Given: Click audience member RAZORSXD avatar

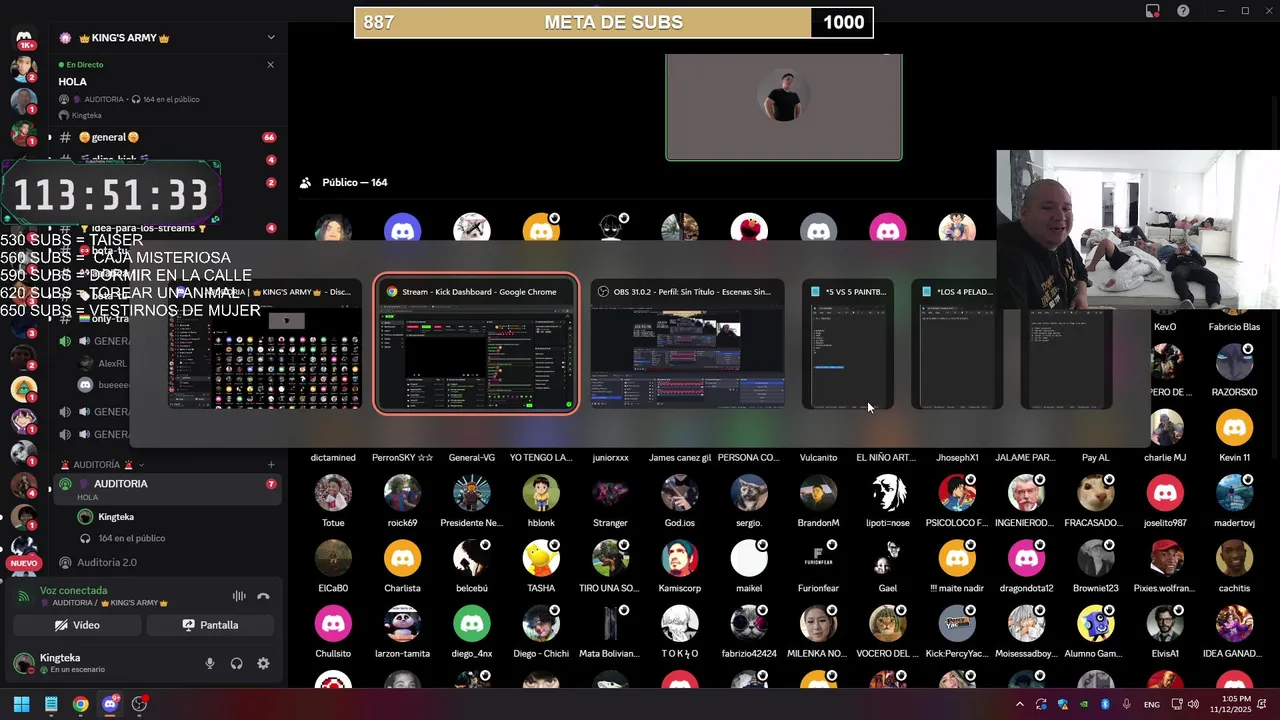Looking at the screenshot, I should [1234, 362].
